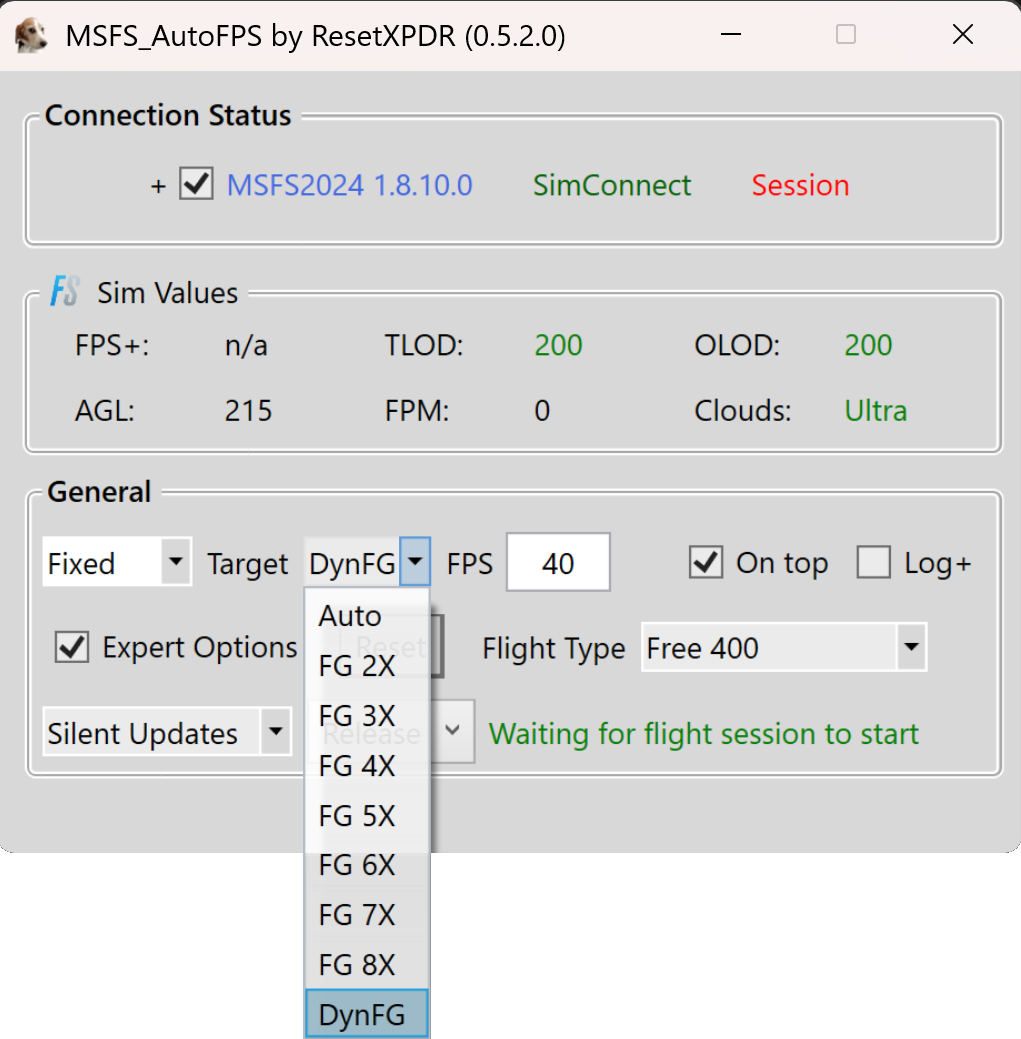1021x1039 pixels.
Task: Select FG 4X option
Action: coord(367,766)
